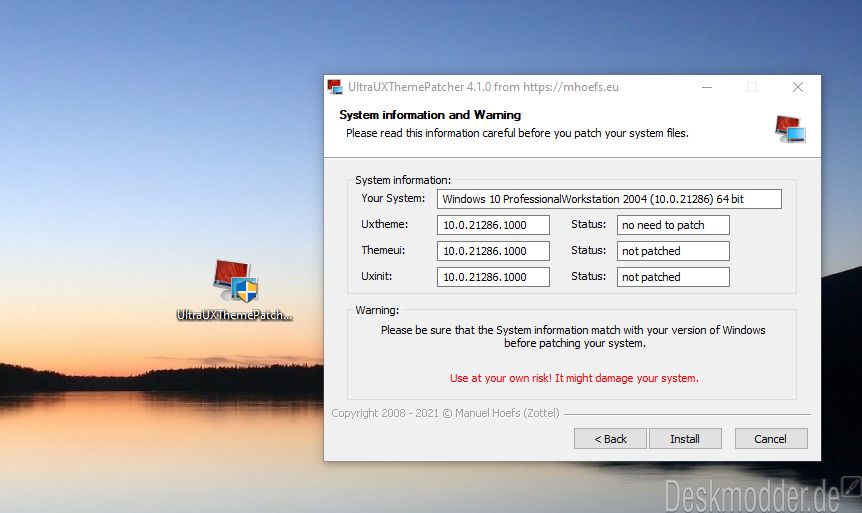The image size is (862, 513).
Task: Select the Uxinit version field
Action: 493,277
